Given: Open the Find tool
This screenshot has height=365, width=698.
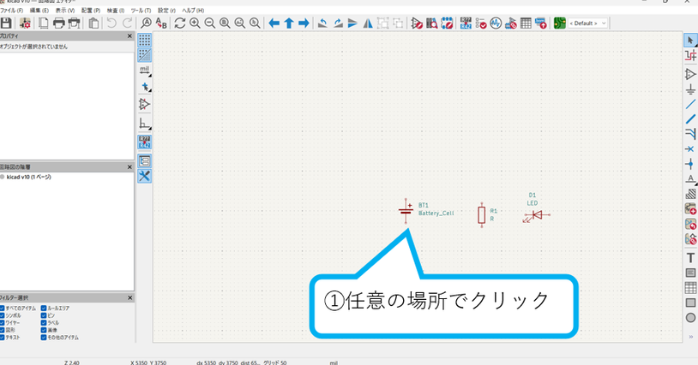Looking at the screenshot, I should pos(146,23).
